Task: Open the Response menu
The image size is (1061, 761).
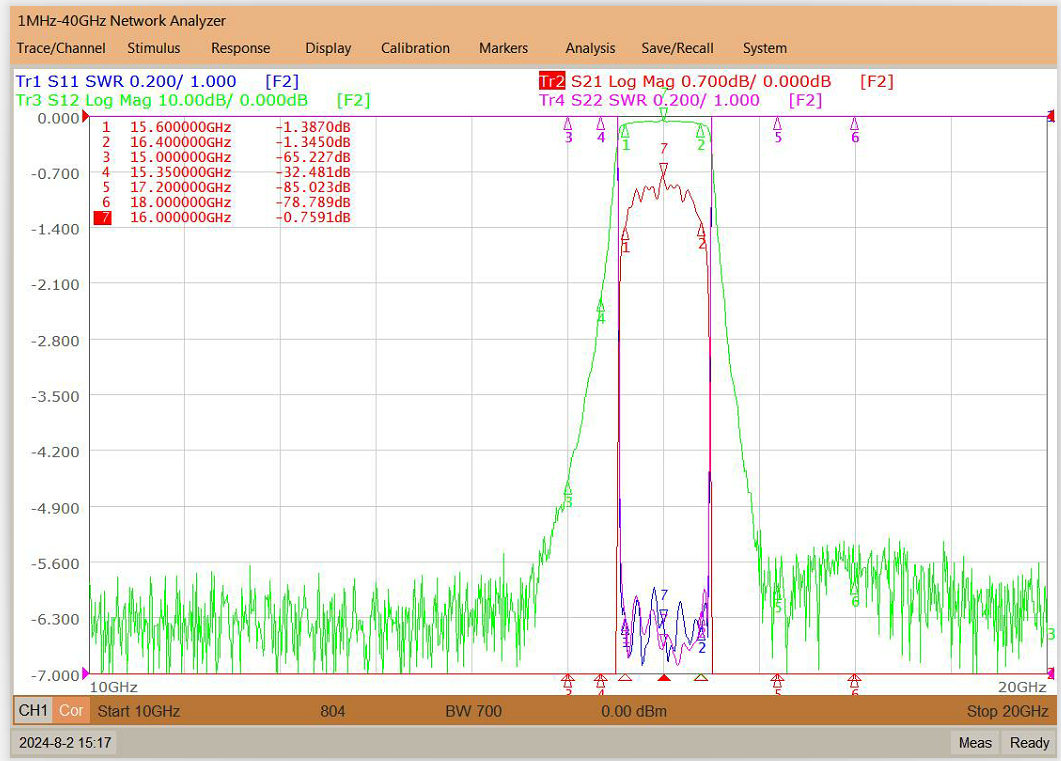Action: [x=240, y=48]
